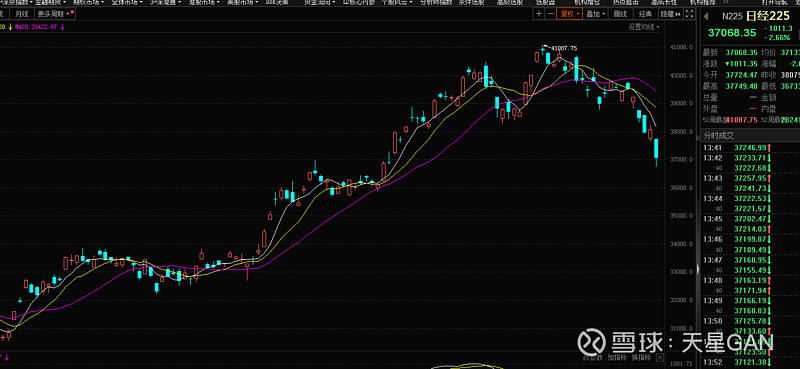The height and width of the screenshot is (369, 800).
Task: Toggle 隐藏 to hide side panel
Action: pos(669,14)
